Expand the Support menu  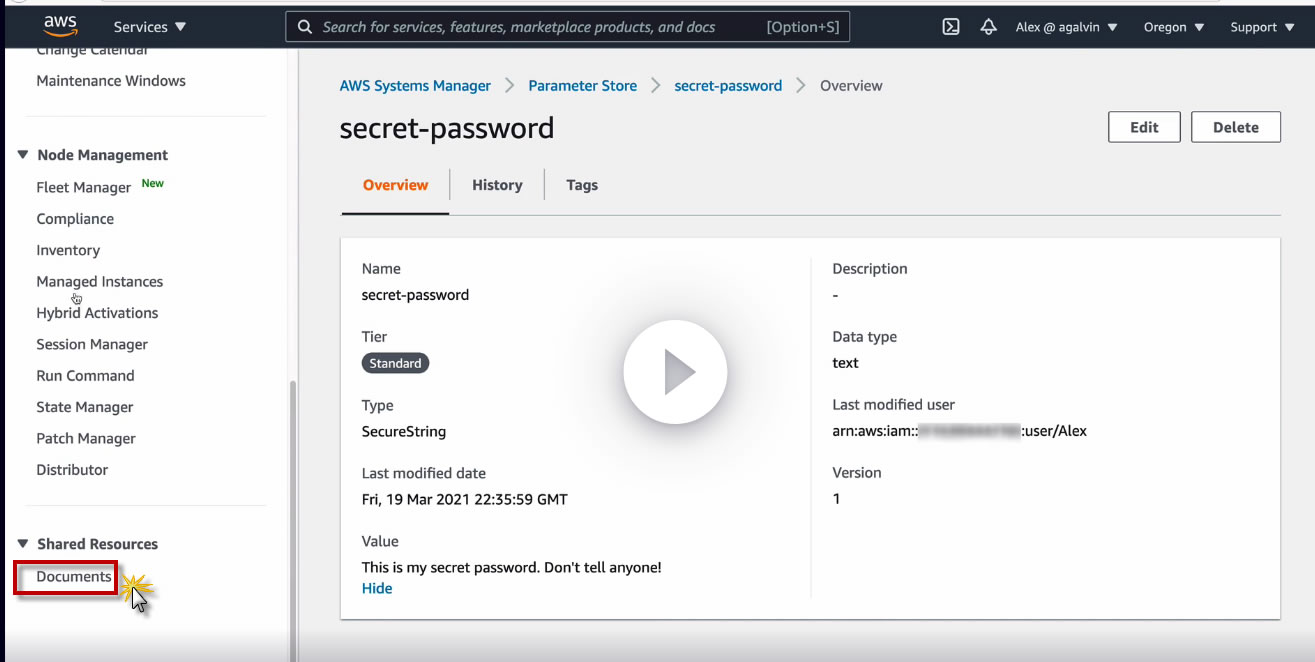click(1262, 27)
